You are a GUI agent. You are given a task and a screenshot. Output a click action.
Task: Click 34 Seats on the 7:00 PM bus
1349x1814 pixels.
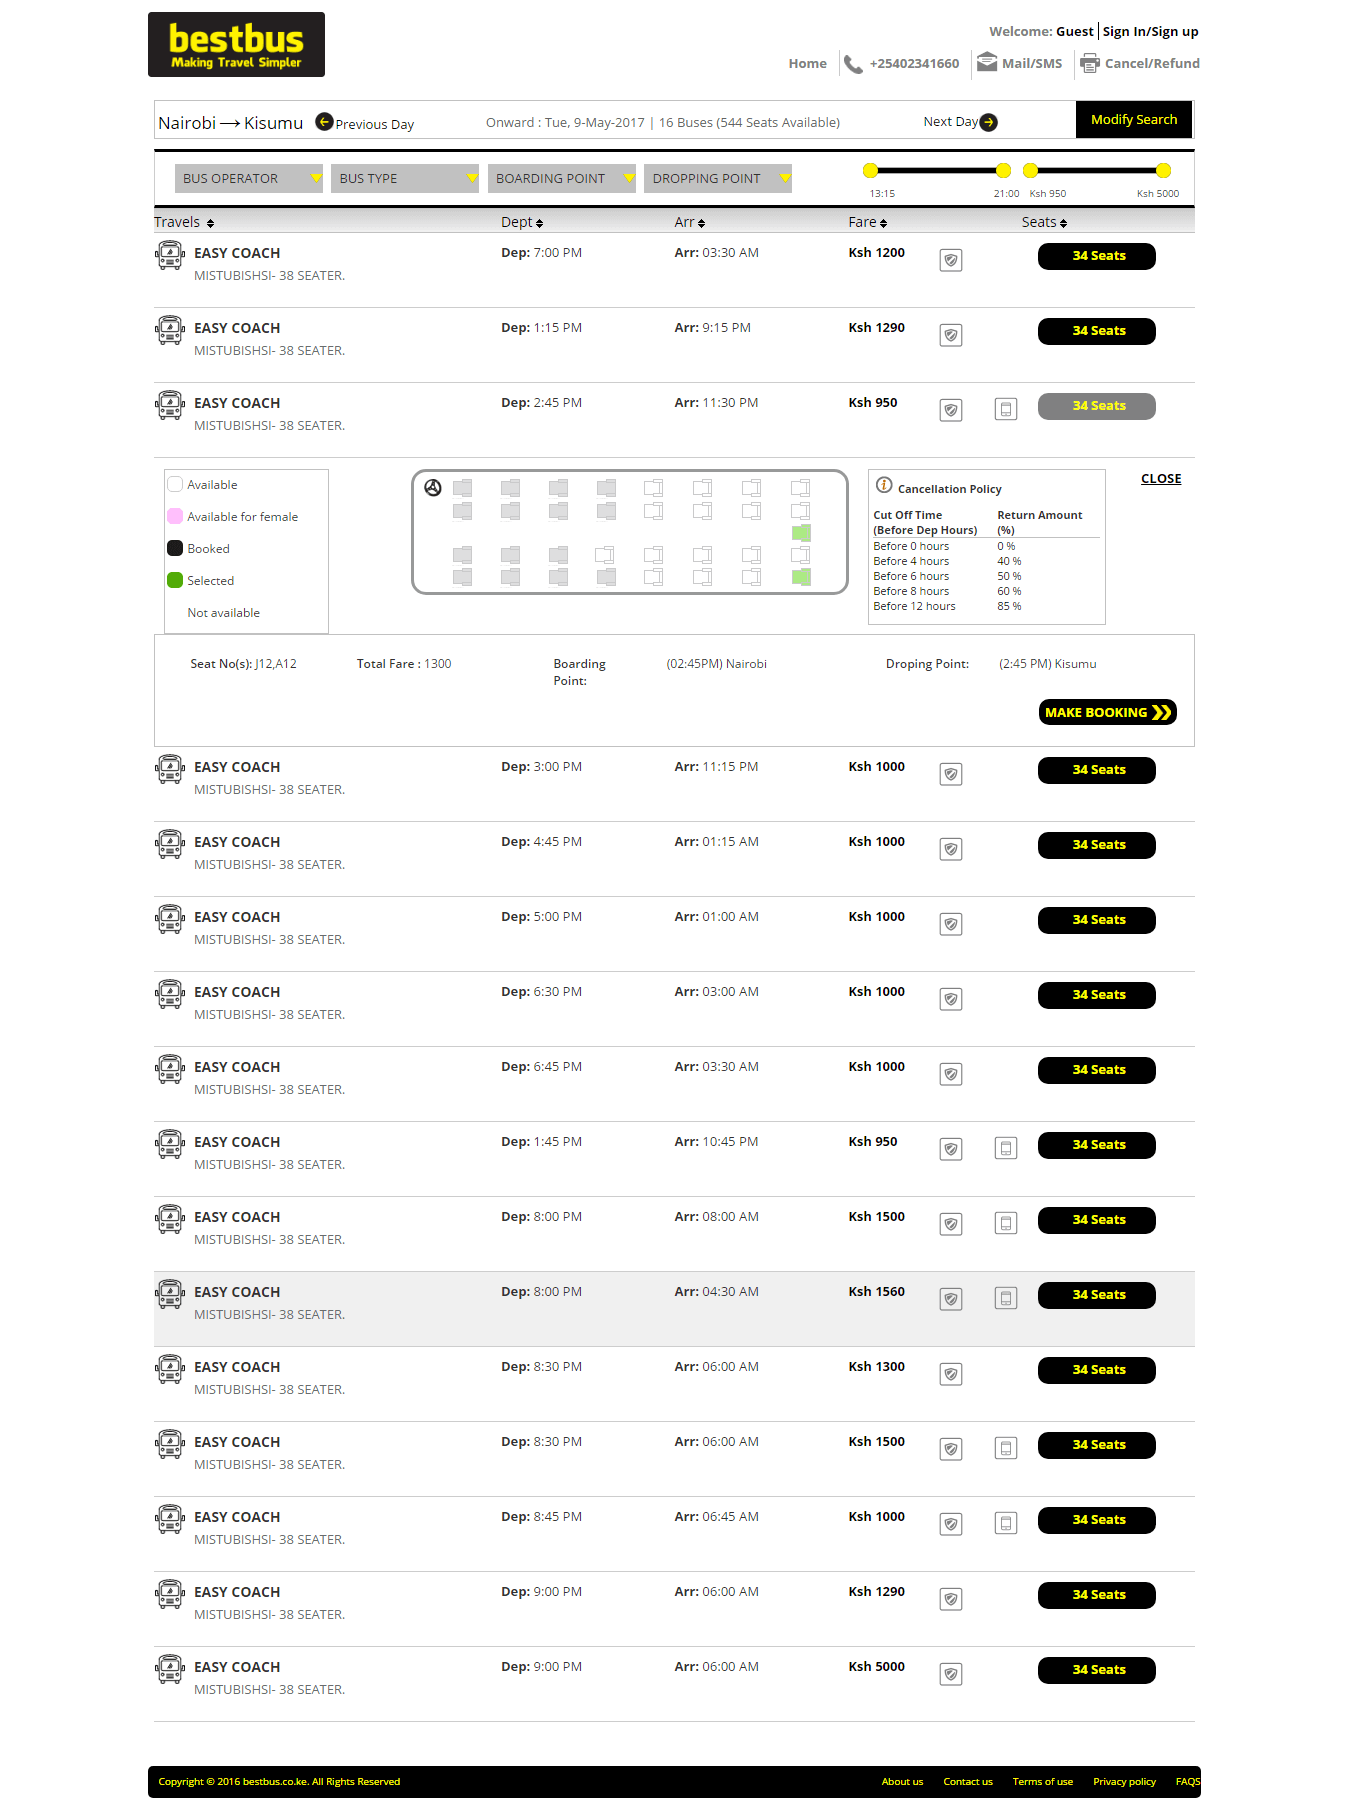[1097, 256]
